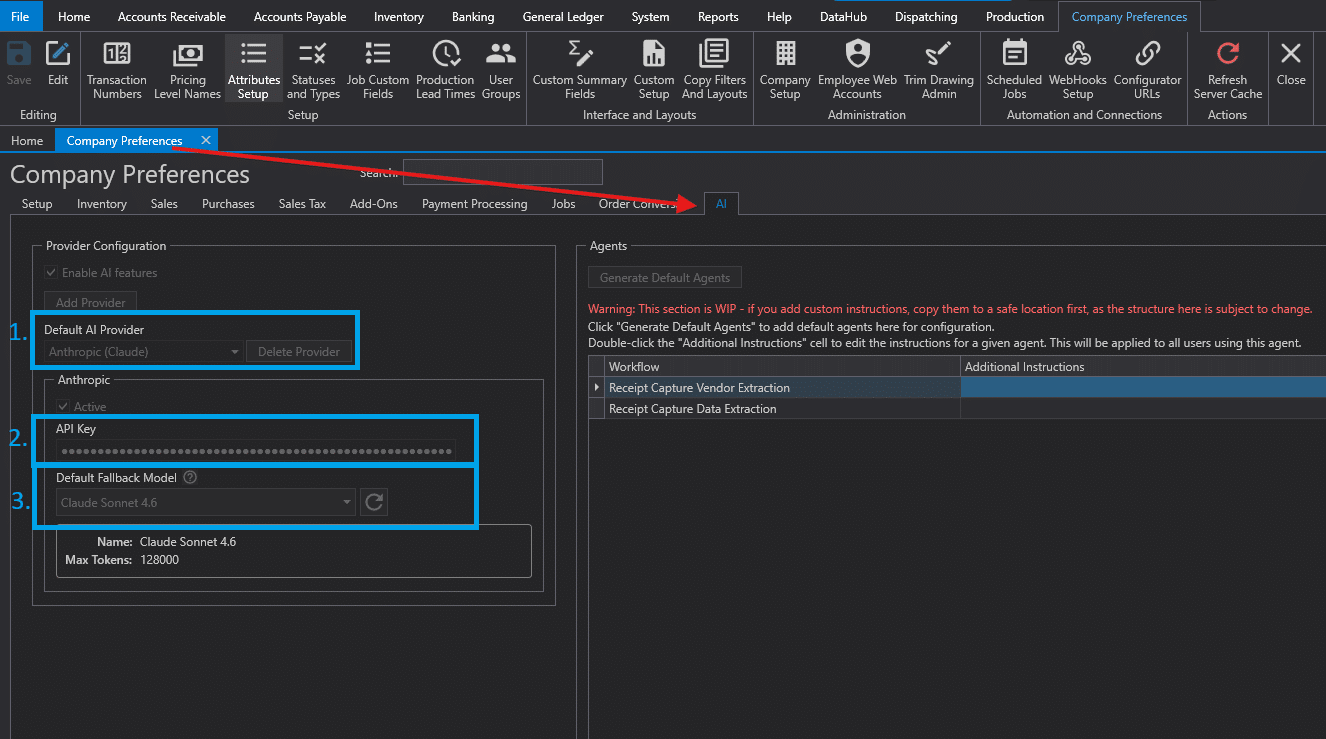The image size is (1326, 739).
Task: Click the Delete Provider button
Action: [299, 352]
